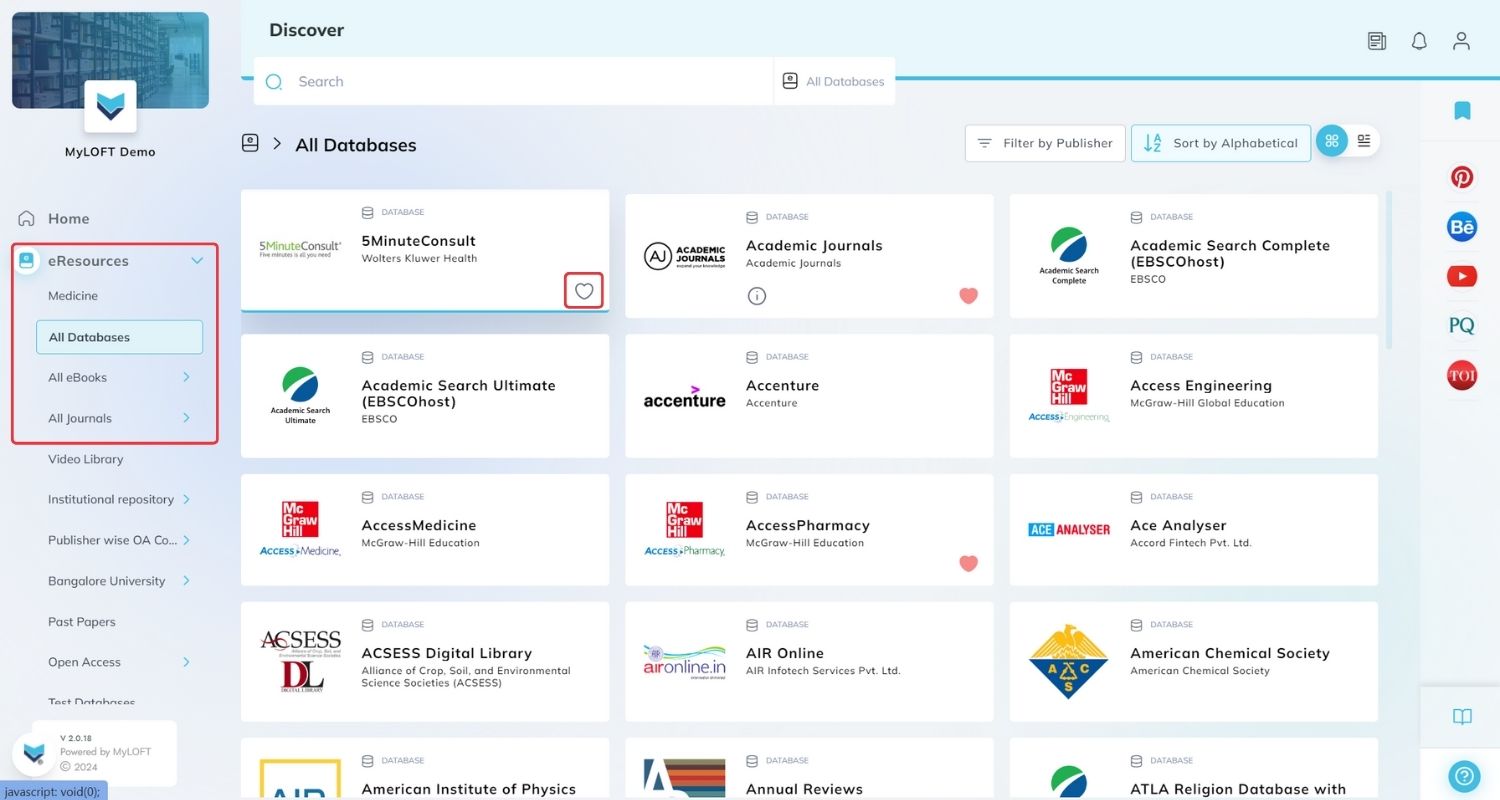This screenshot has width=1500, height=800.
Task: Open AccessMedicine database
Action: pyautogui.click(x=425, y=530)
